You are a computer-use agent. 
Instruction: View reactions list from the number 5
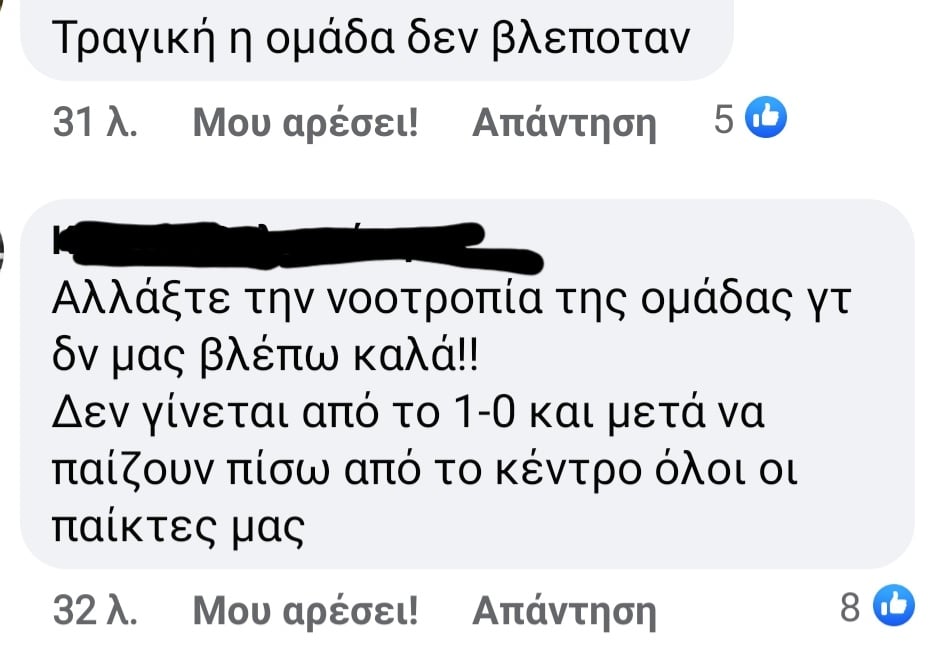(724, 118)
